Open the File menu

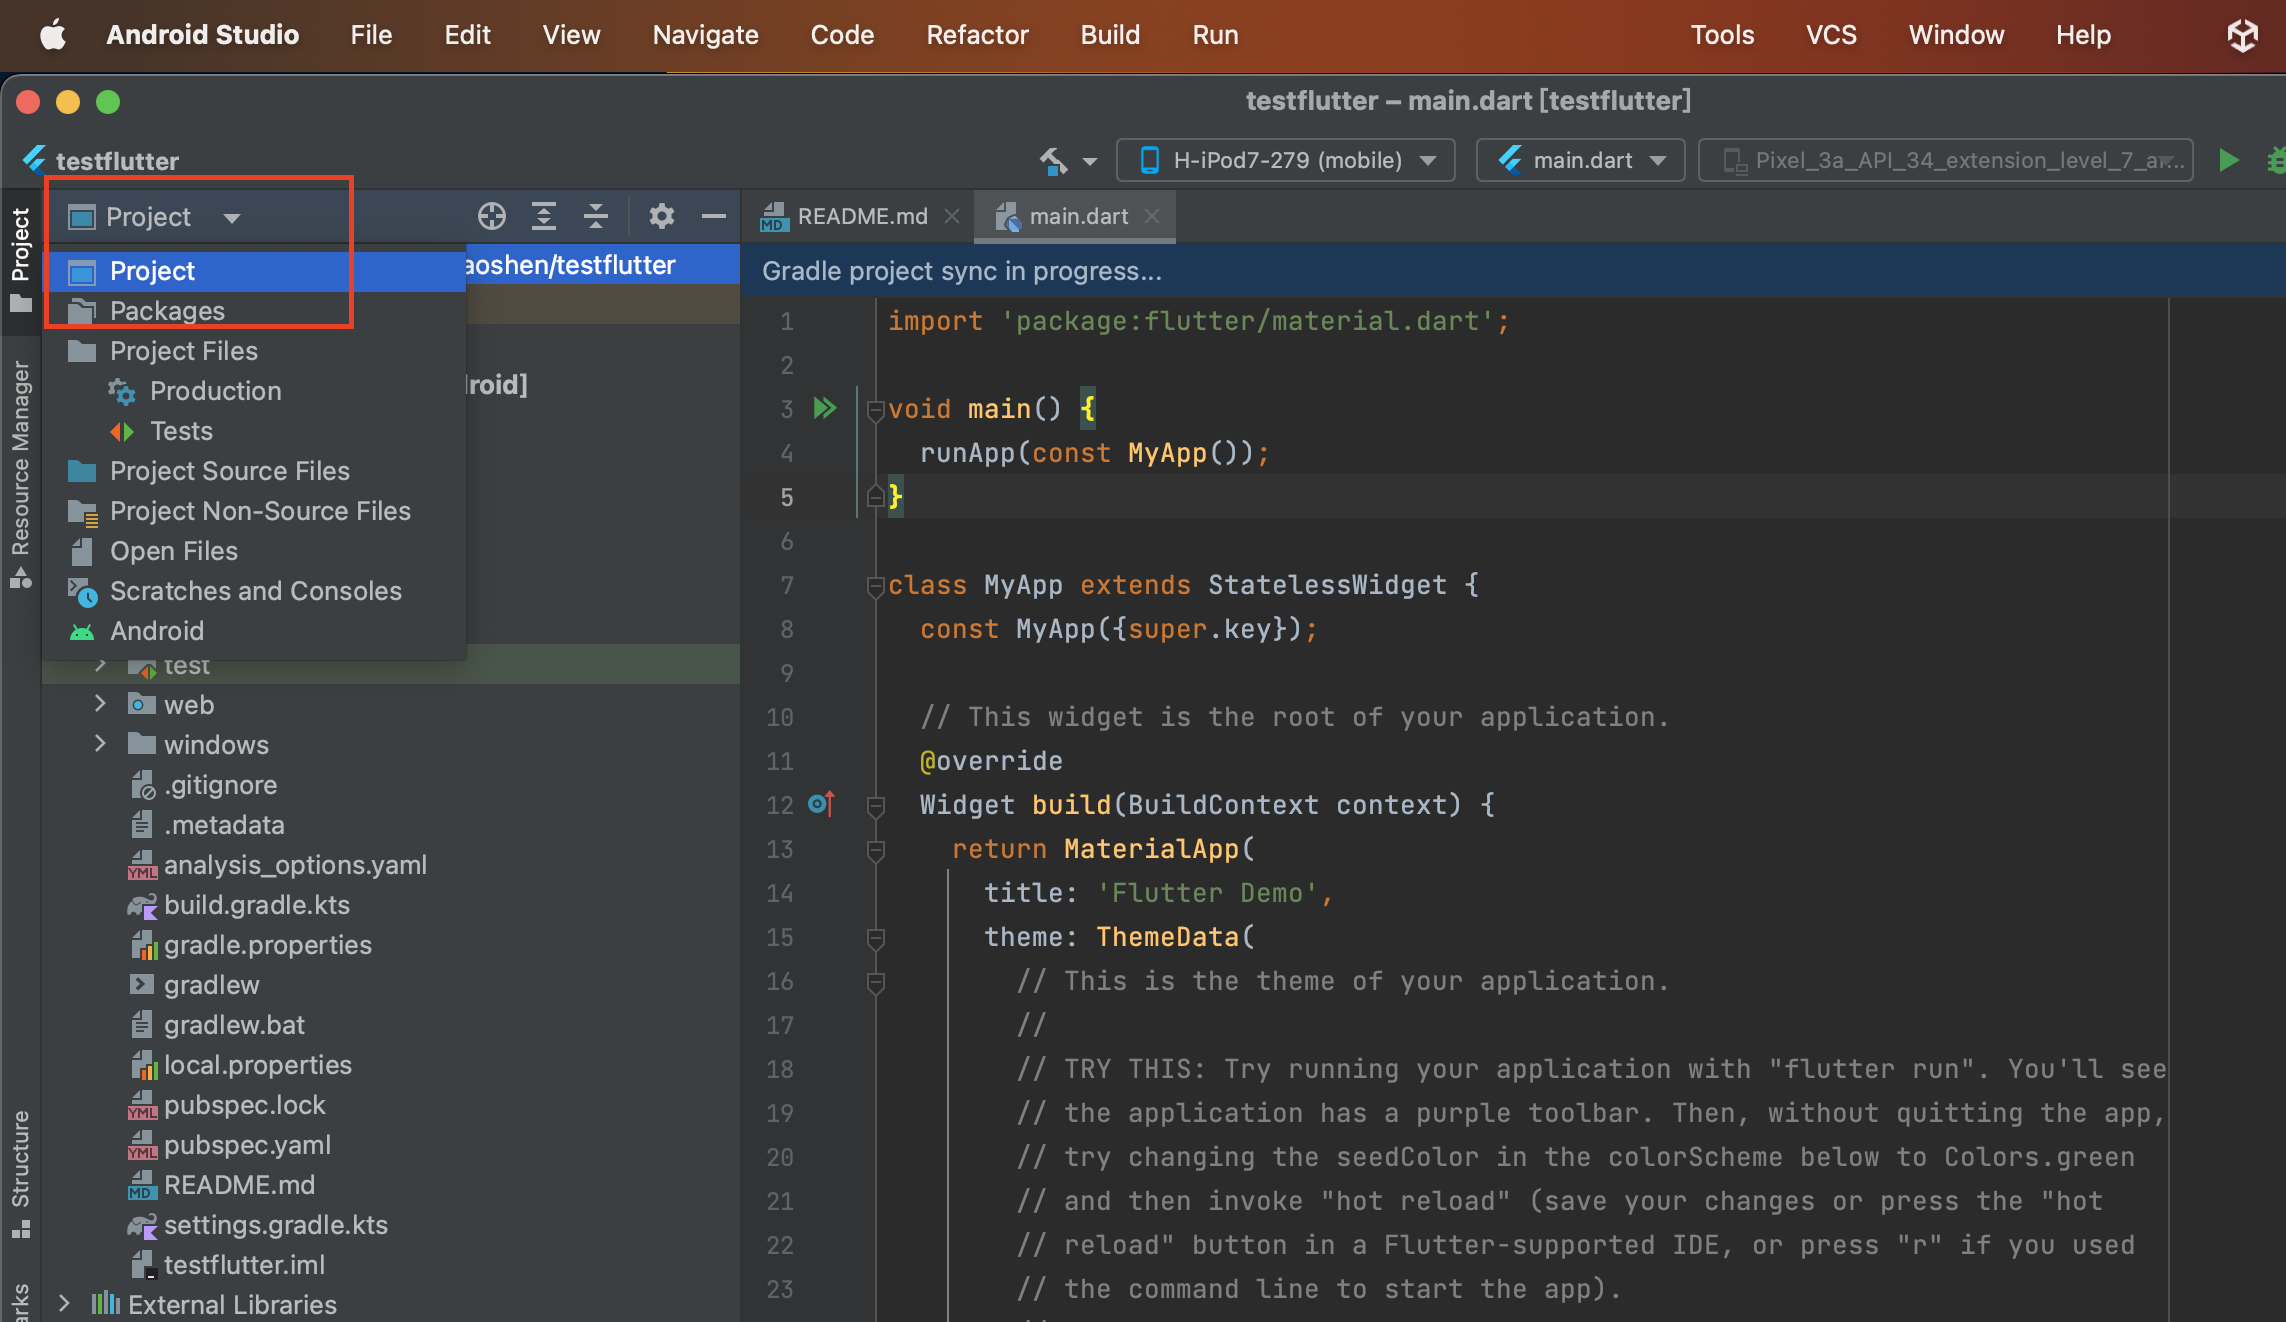(x=371, y=35)
